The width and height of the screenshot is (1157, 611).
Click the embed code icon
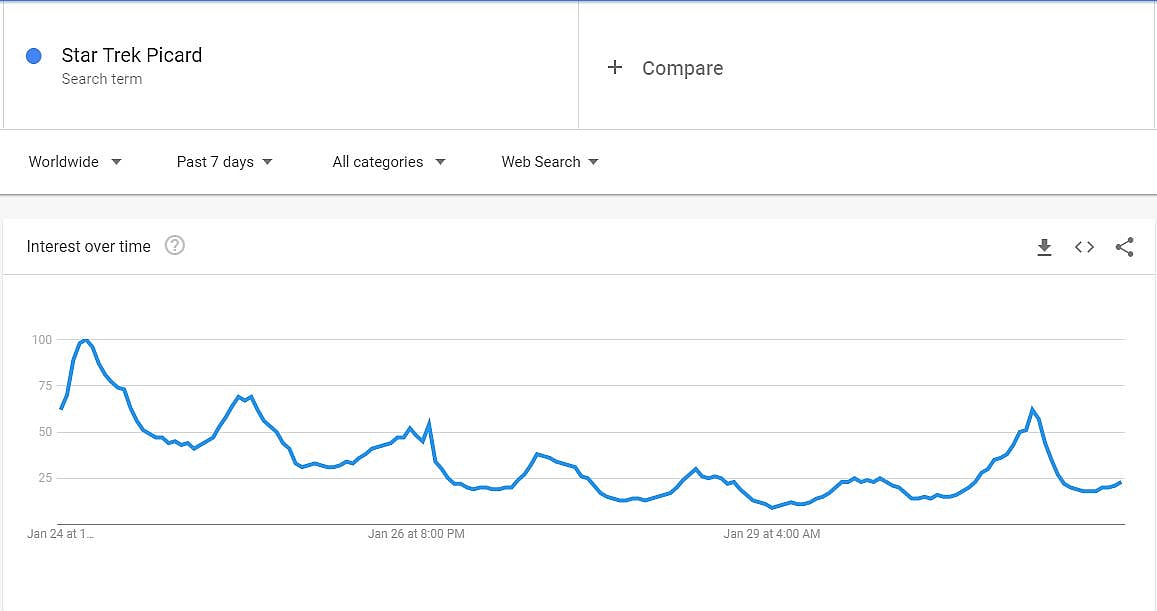coord(1084,247)
